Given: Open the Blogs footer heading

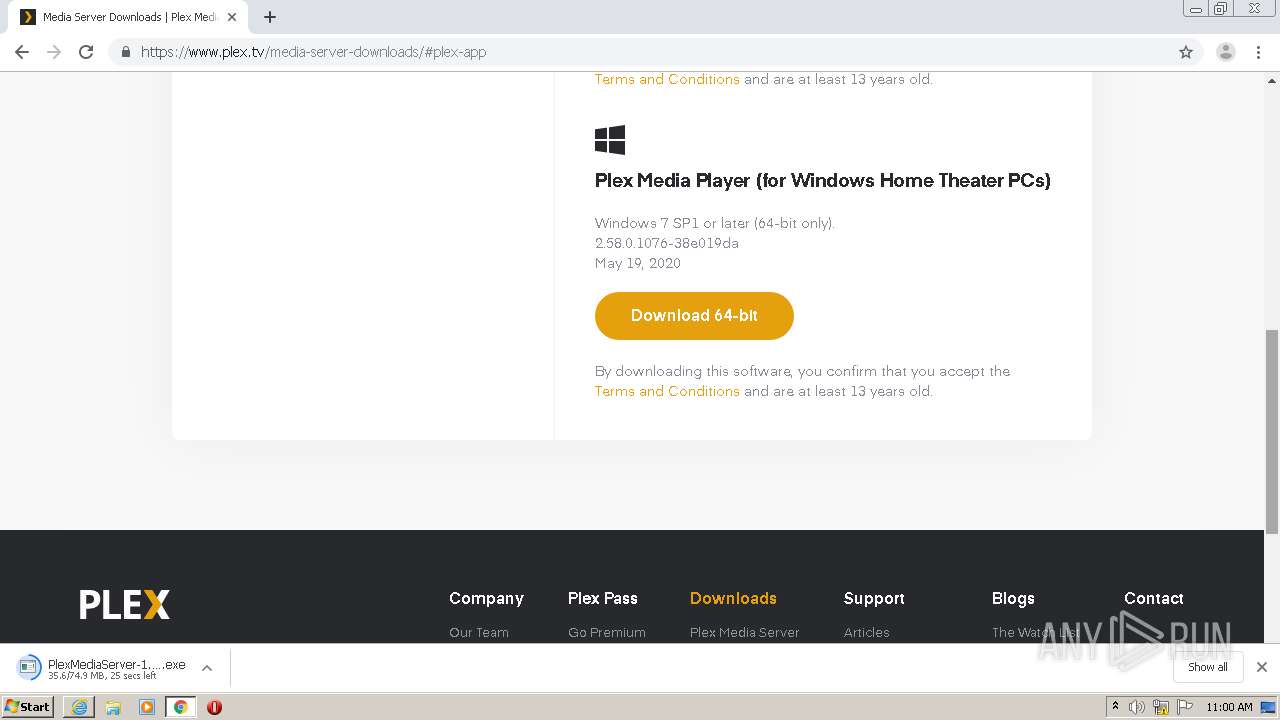Looking at the screenshot, I should pyautogui.click(x=1013, y=598).
